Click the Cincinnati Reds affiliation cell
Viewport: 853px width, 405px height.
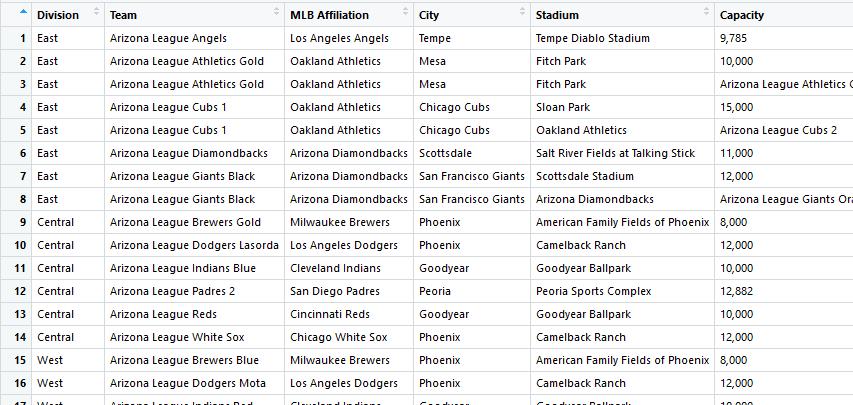point(329,314)
